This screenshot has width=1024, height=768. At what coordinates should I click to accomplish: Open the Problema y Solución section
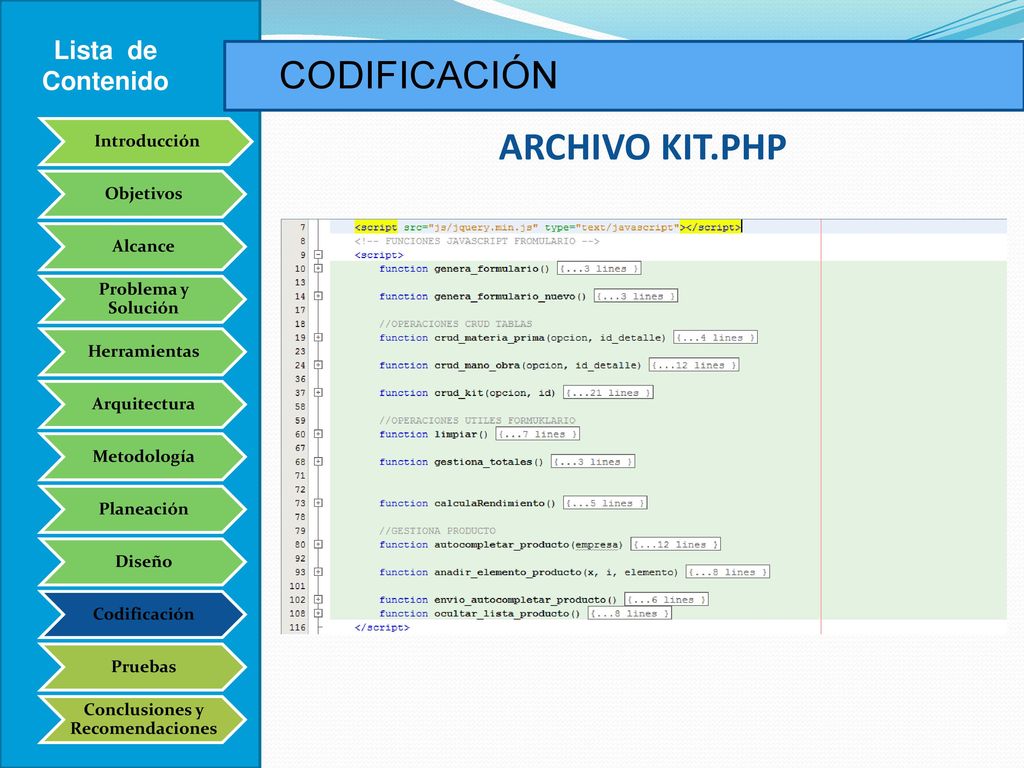(x=143, y=298)
